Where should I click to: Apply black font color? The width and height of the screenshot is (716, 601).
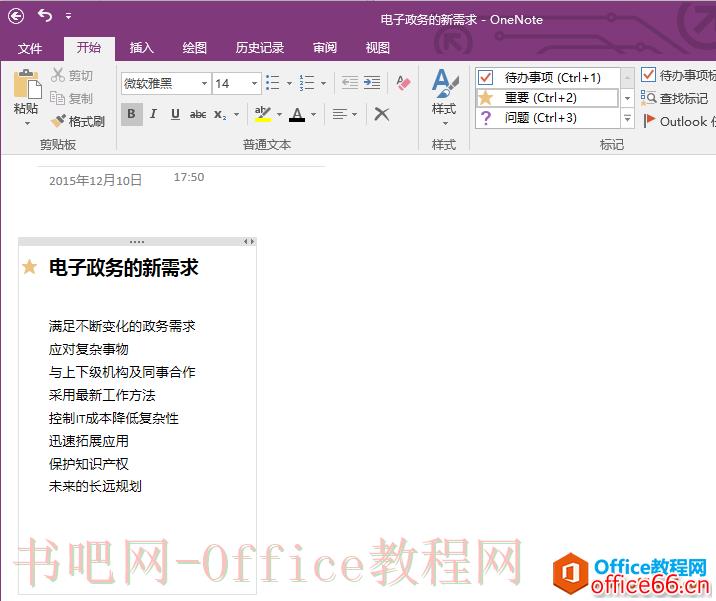(x=297, y=114)
